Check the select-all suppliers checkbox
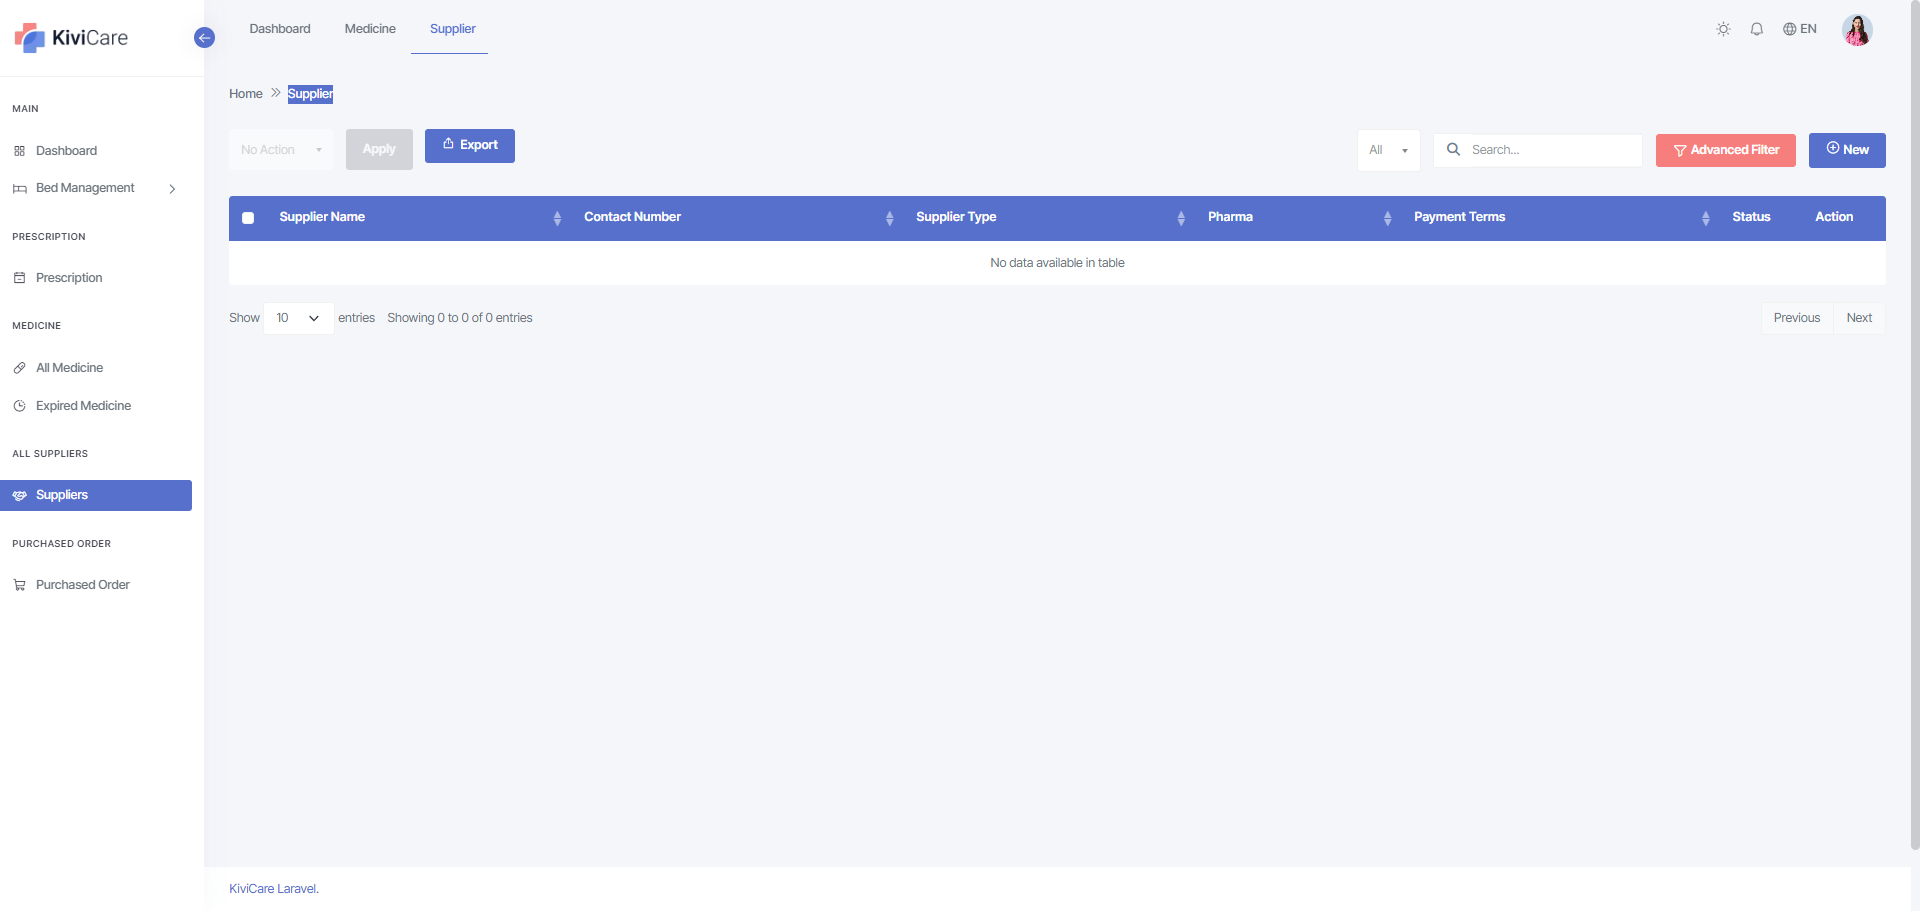1920x911 pixels. click(x=248, y=218)
